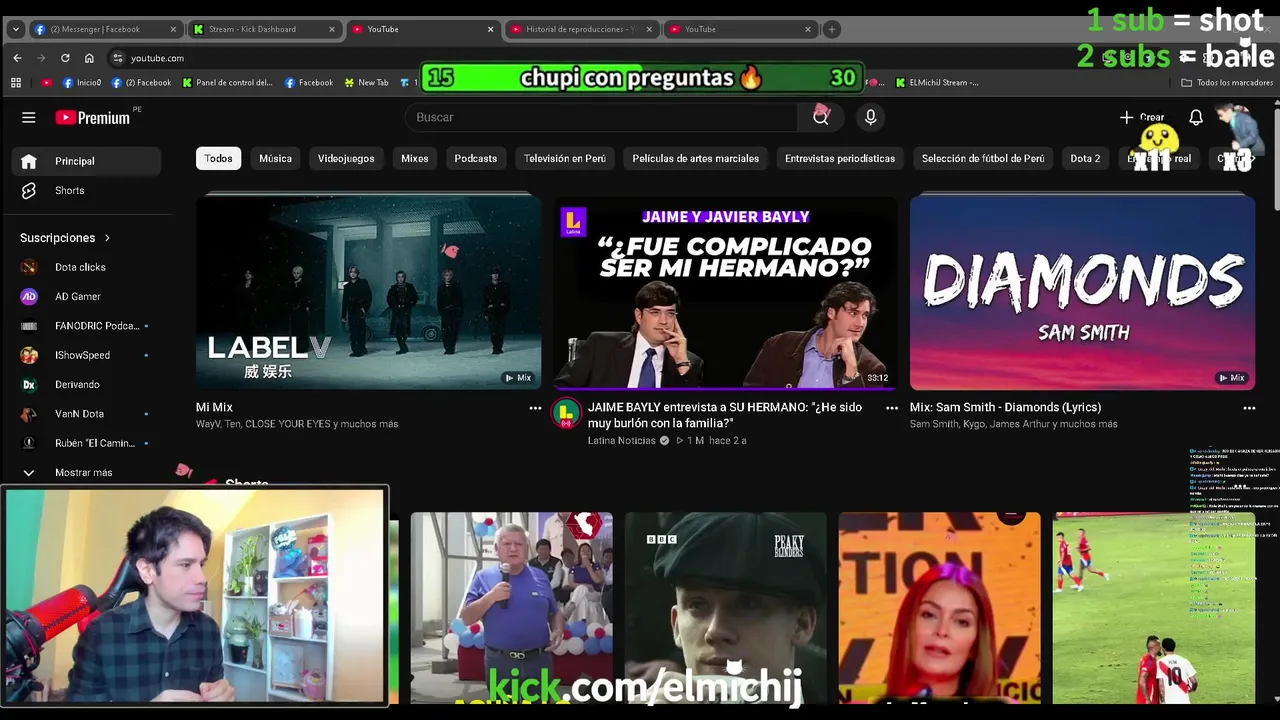
Task: Open FANODRIC Podcast subscription
Action: click(x=87, y=326)
